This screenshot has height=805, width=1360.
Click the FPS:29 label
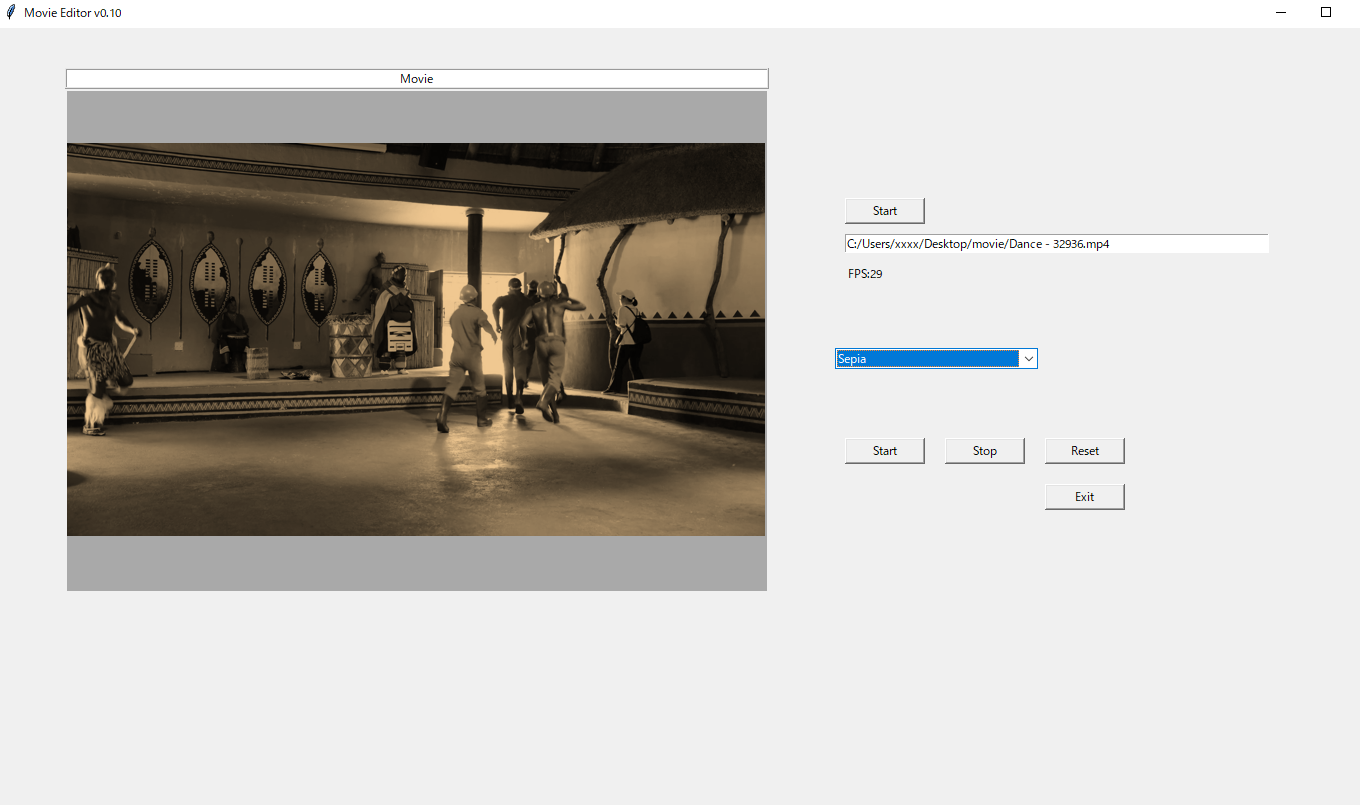click(x=865, y=274)
